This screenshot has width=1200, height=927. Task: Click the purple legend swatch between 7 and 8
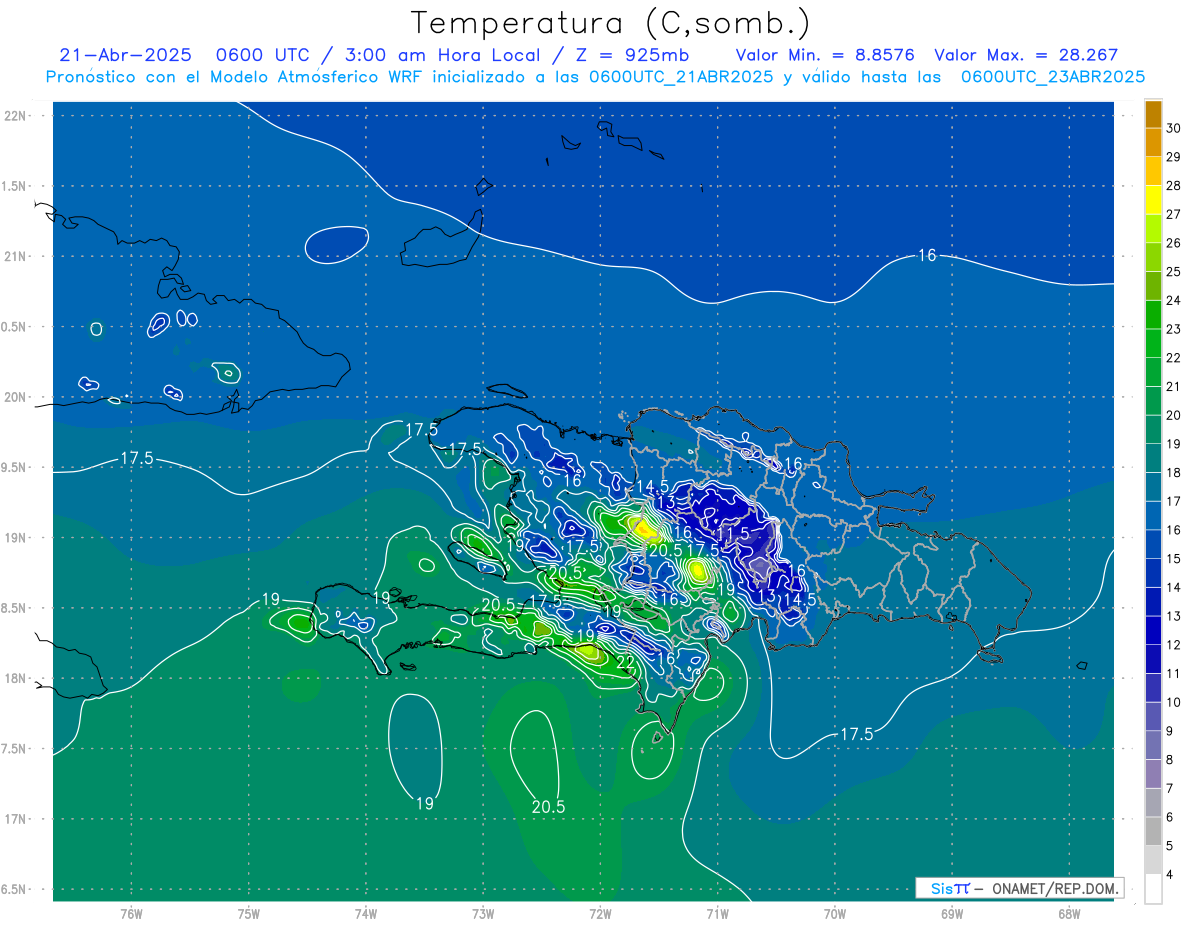[x=1153, y=774]
